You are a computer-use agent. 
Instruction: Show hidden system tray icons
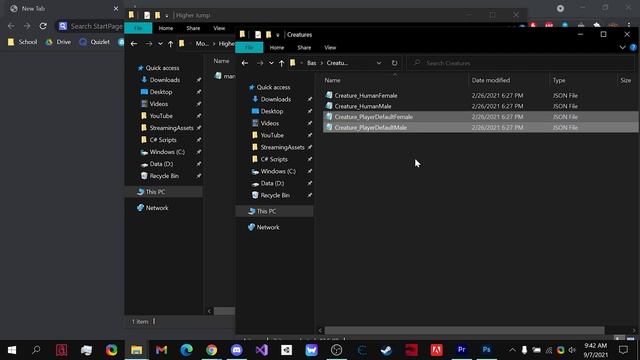[x=512, y=350]
